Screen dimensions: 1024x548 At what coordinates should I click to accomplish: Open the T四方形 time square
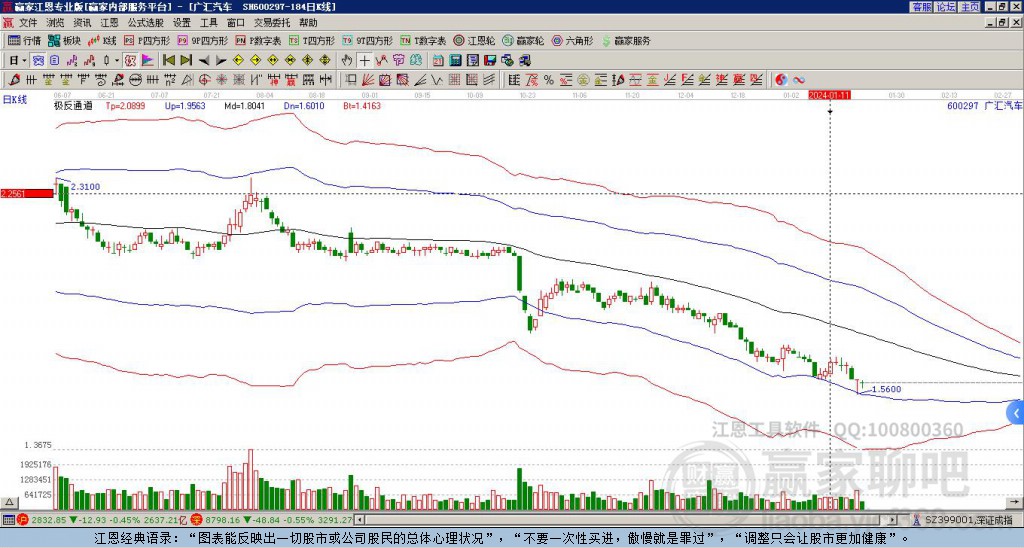312,40
